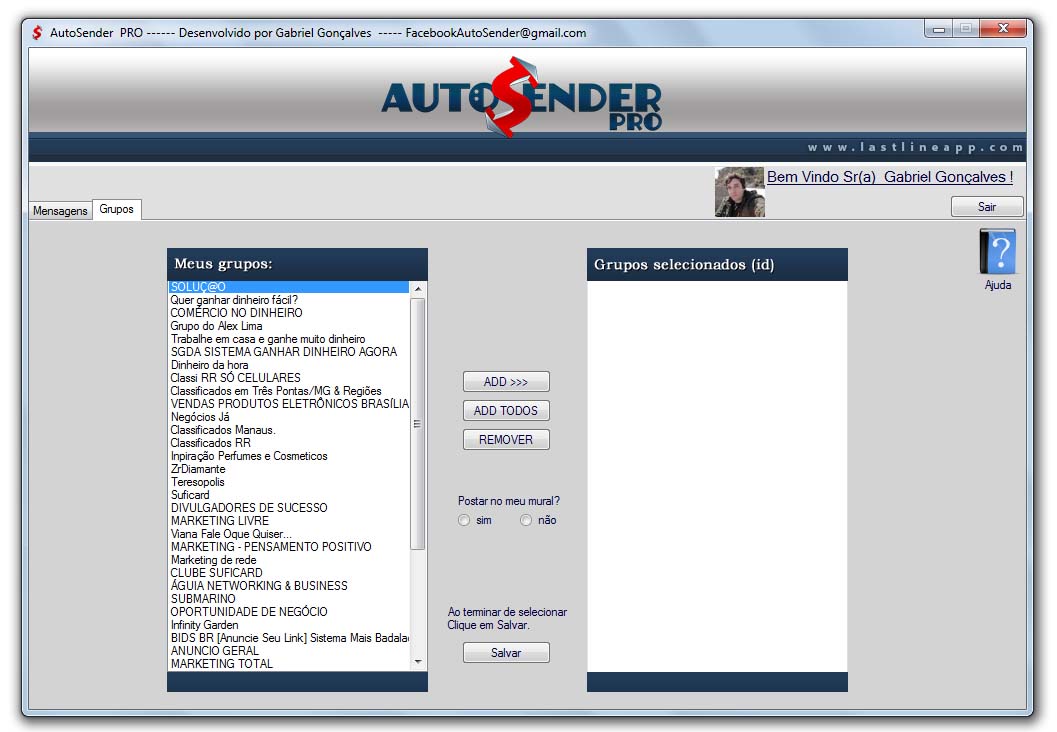Select the SOLUÇ@O group
The height and width of the screenshot is (732, 1057).
tap(289, 287)
